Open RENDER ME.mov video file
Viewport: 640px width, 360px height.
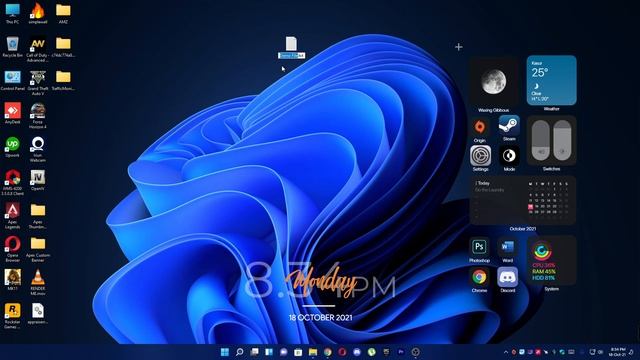click(38, 282)
